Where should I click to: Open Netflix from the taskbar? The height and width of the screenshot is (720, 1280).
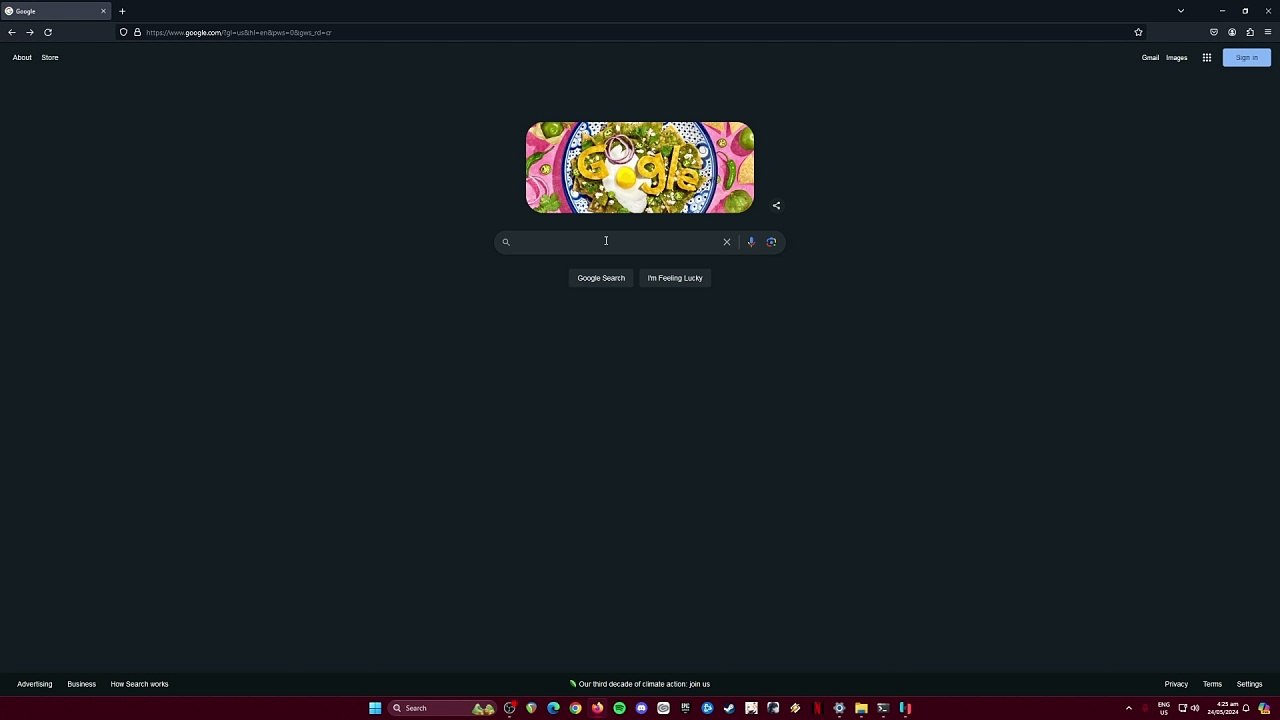(x=817, y=708)
